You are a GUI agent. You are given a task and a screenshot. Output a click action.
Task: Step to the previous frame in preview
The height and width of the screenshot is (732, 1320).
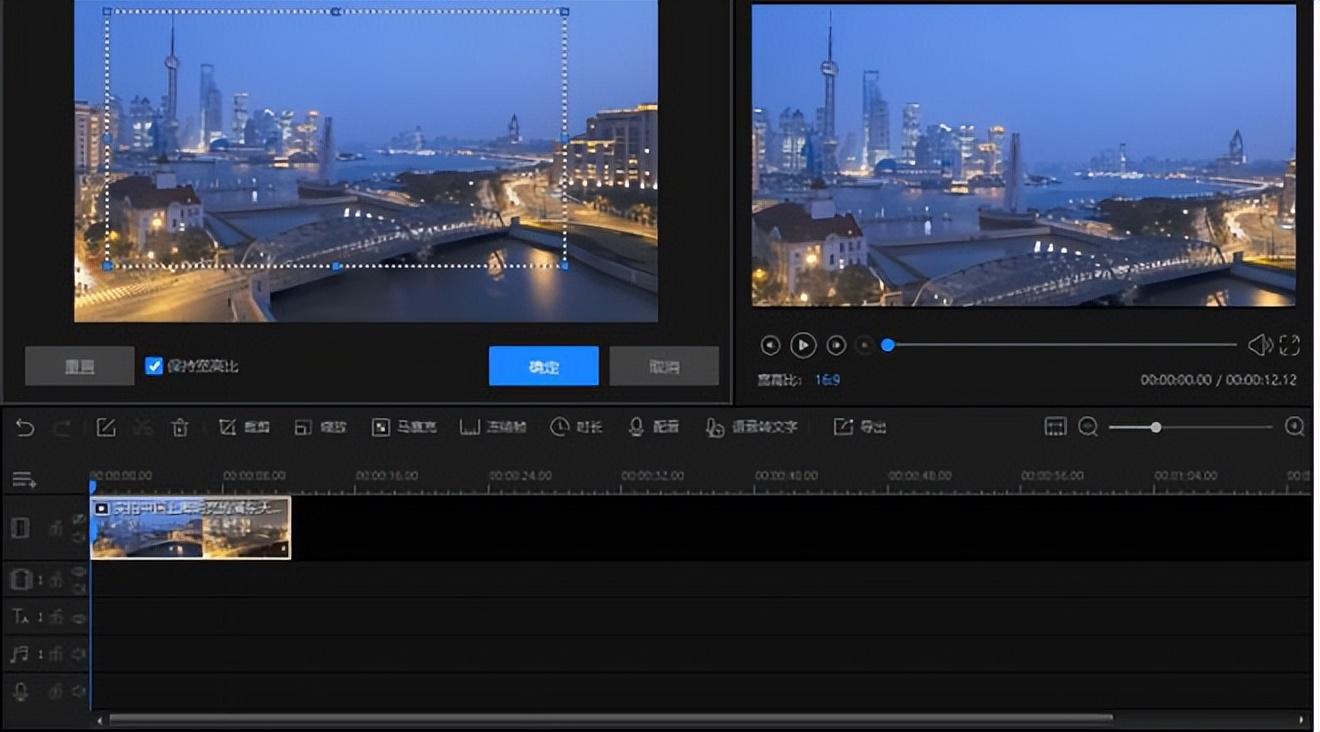[770, 345]
